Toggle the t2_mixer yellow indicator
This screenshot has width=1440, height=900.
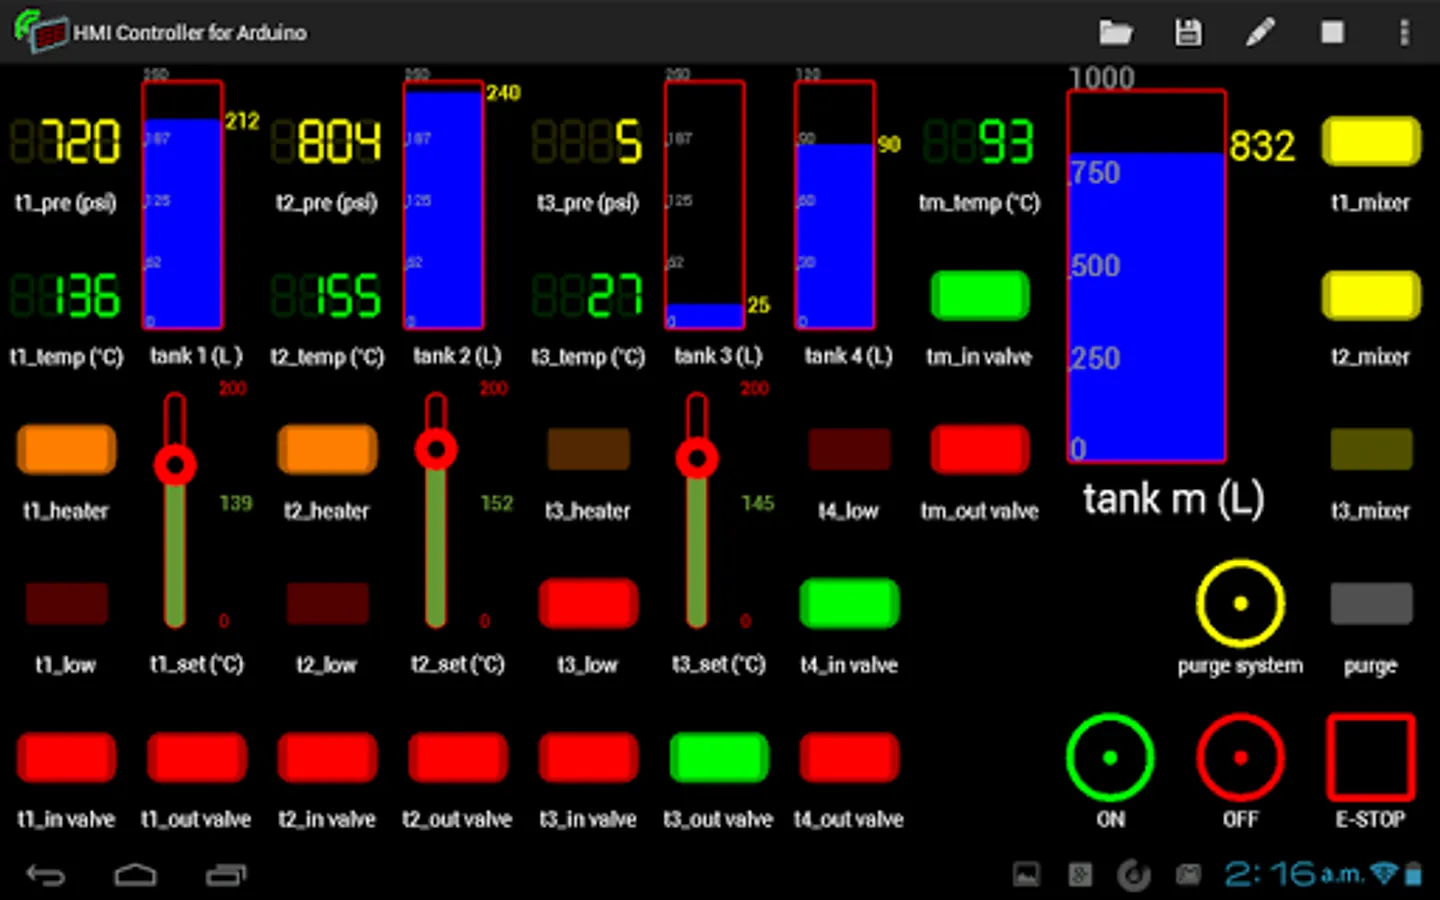coord(1371,295)
